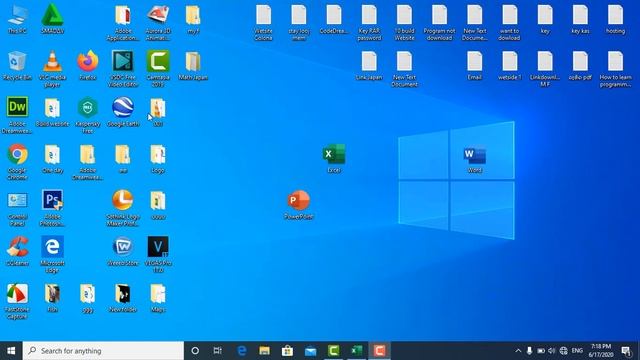640x360 pixels.
Task: Select the Microsoft Edge desktop shortcut
Action: (x=52, y=254)
